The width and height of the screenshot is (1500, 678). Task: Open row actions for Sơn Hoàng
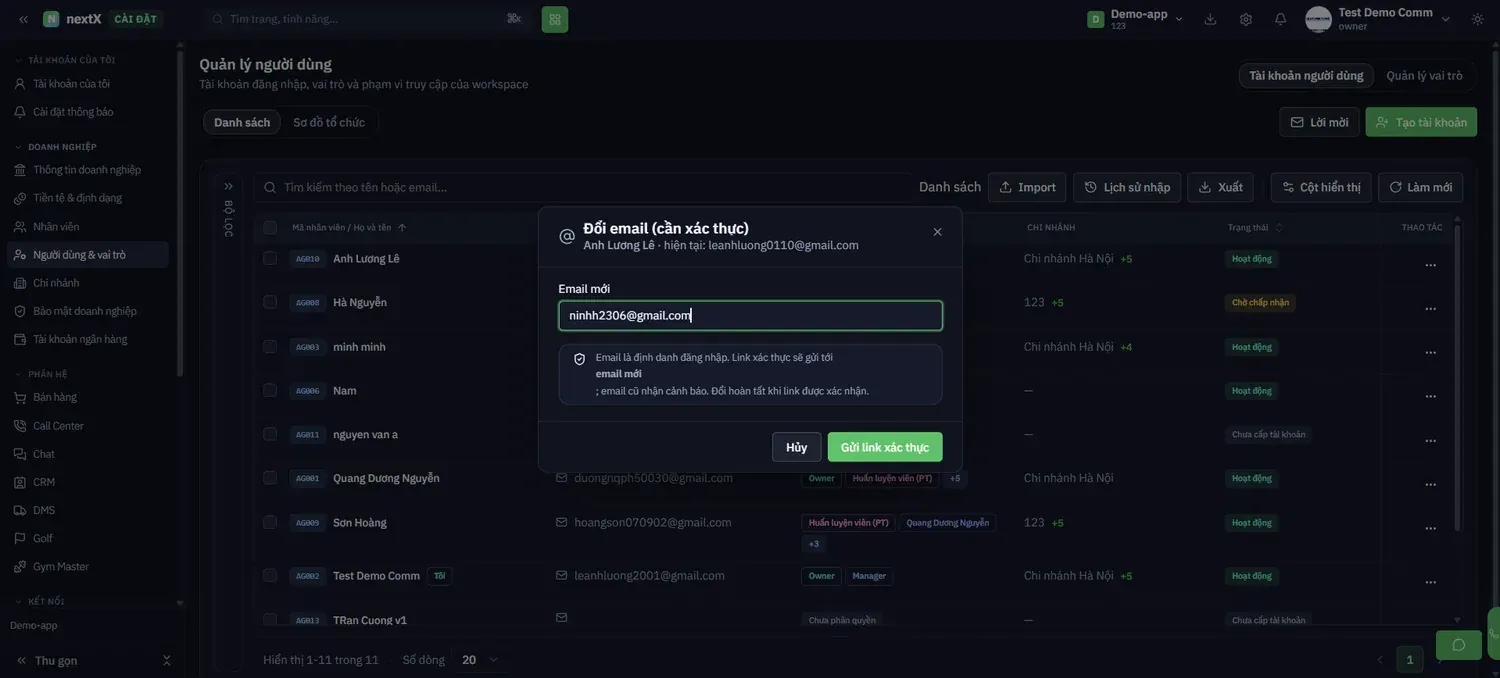pos(1430,529)
